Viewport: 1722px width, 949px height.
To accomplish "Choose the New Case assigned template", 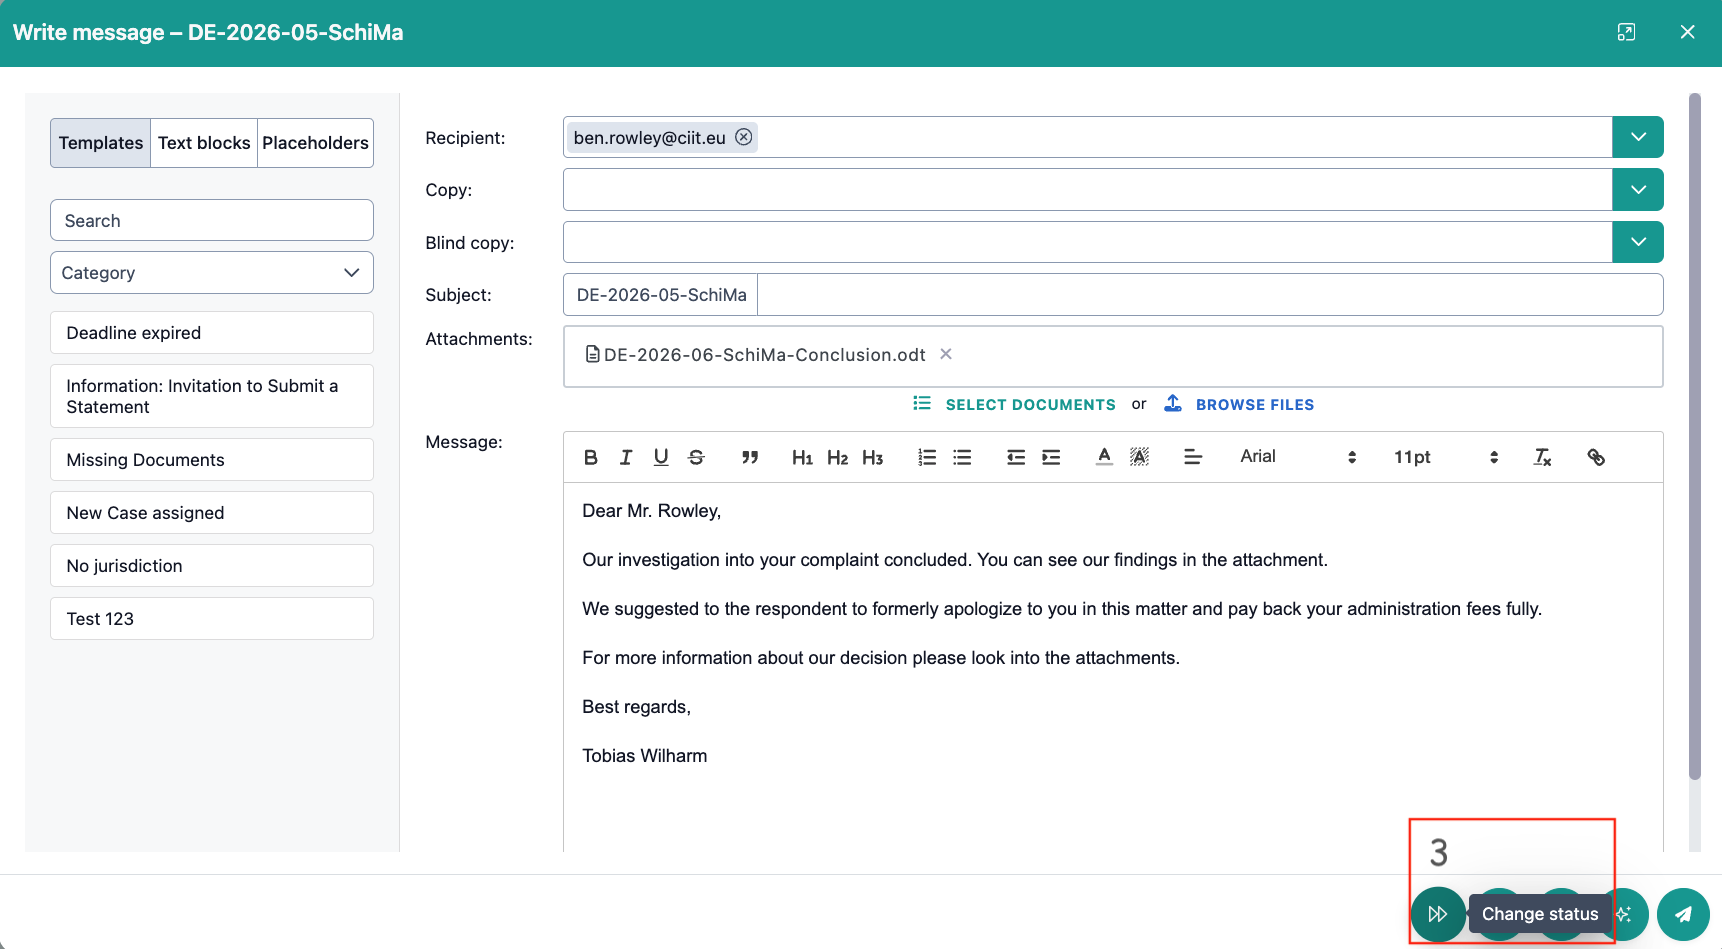I will click(212, 513).
